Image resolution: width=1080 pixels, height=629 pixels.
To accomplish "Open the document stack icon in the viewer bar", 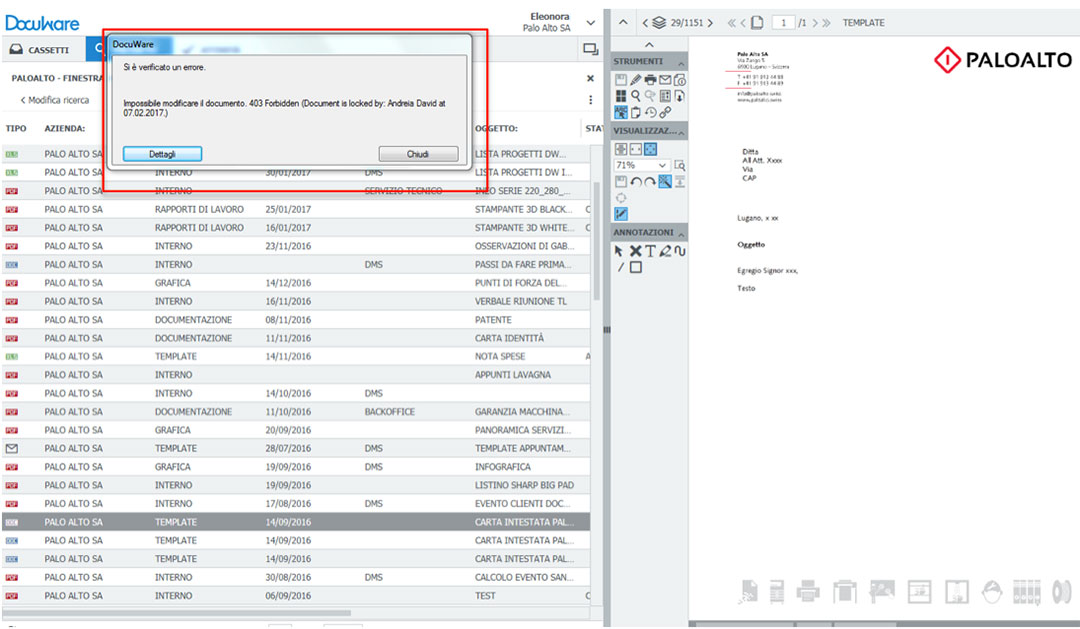I will click(x=659, y=23).
